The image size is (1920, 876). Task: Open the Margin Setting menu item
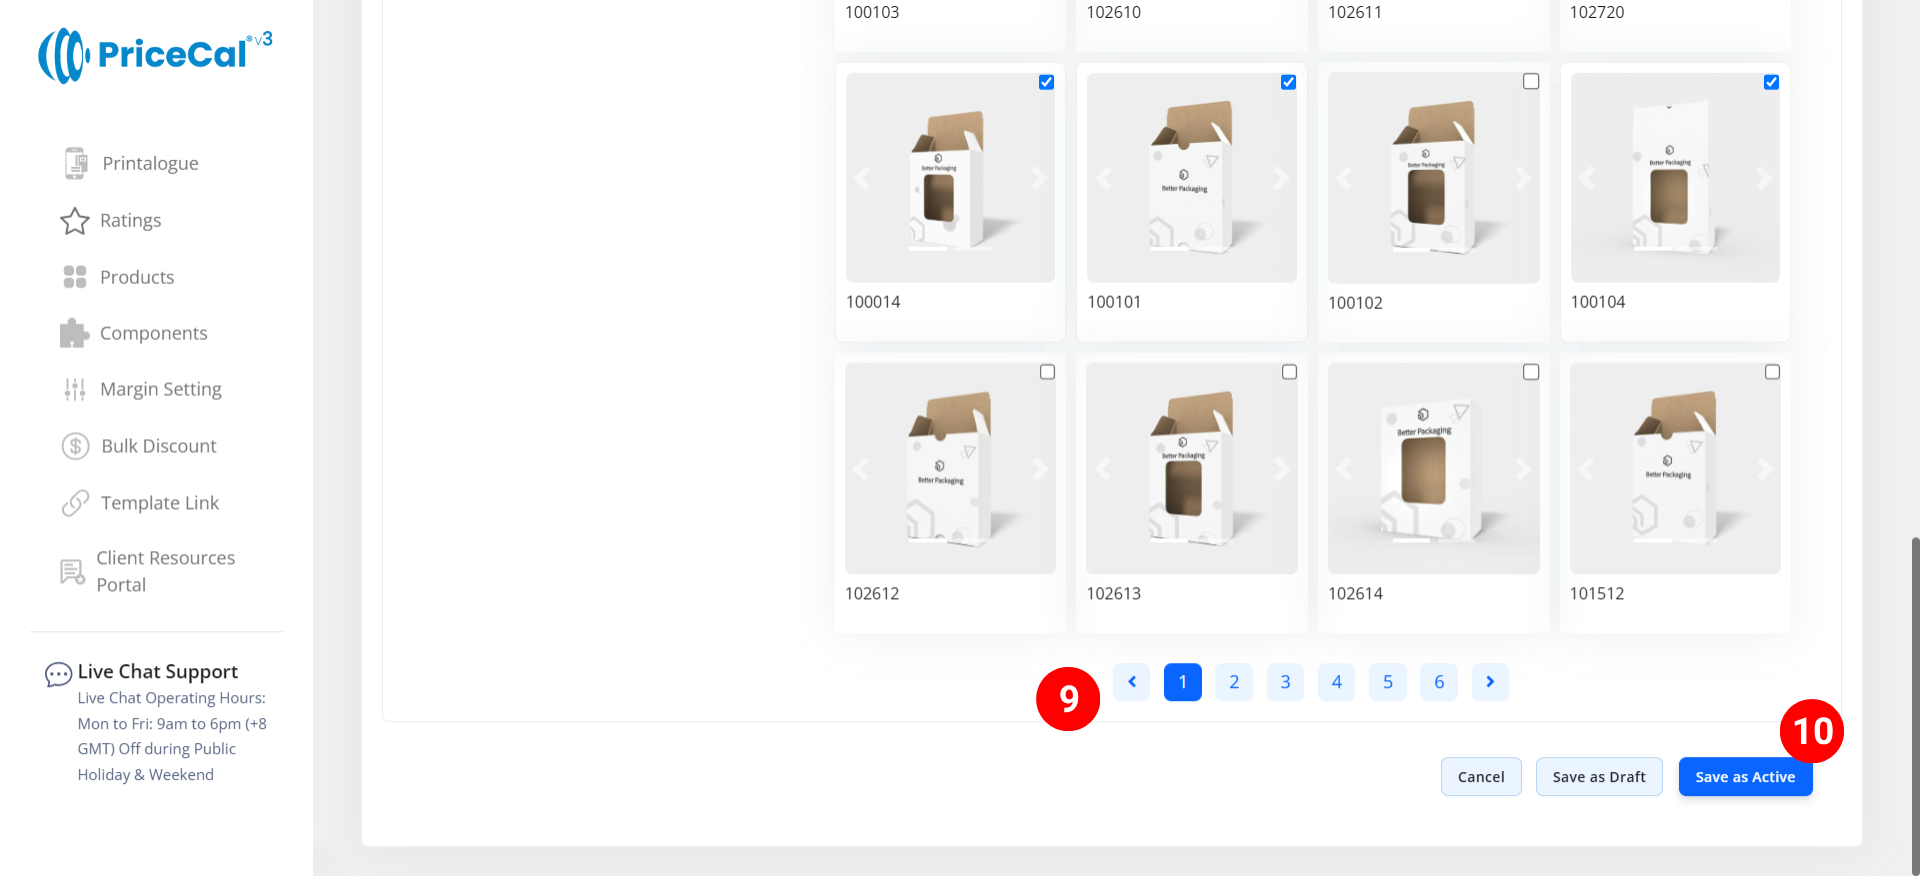point(160,390)
